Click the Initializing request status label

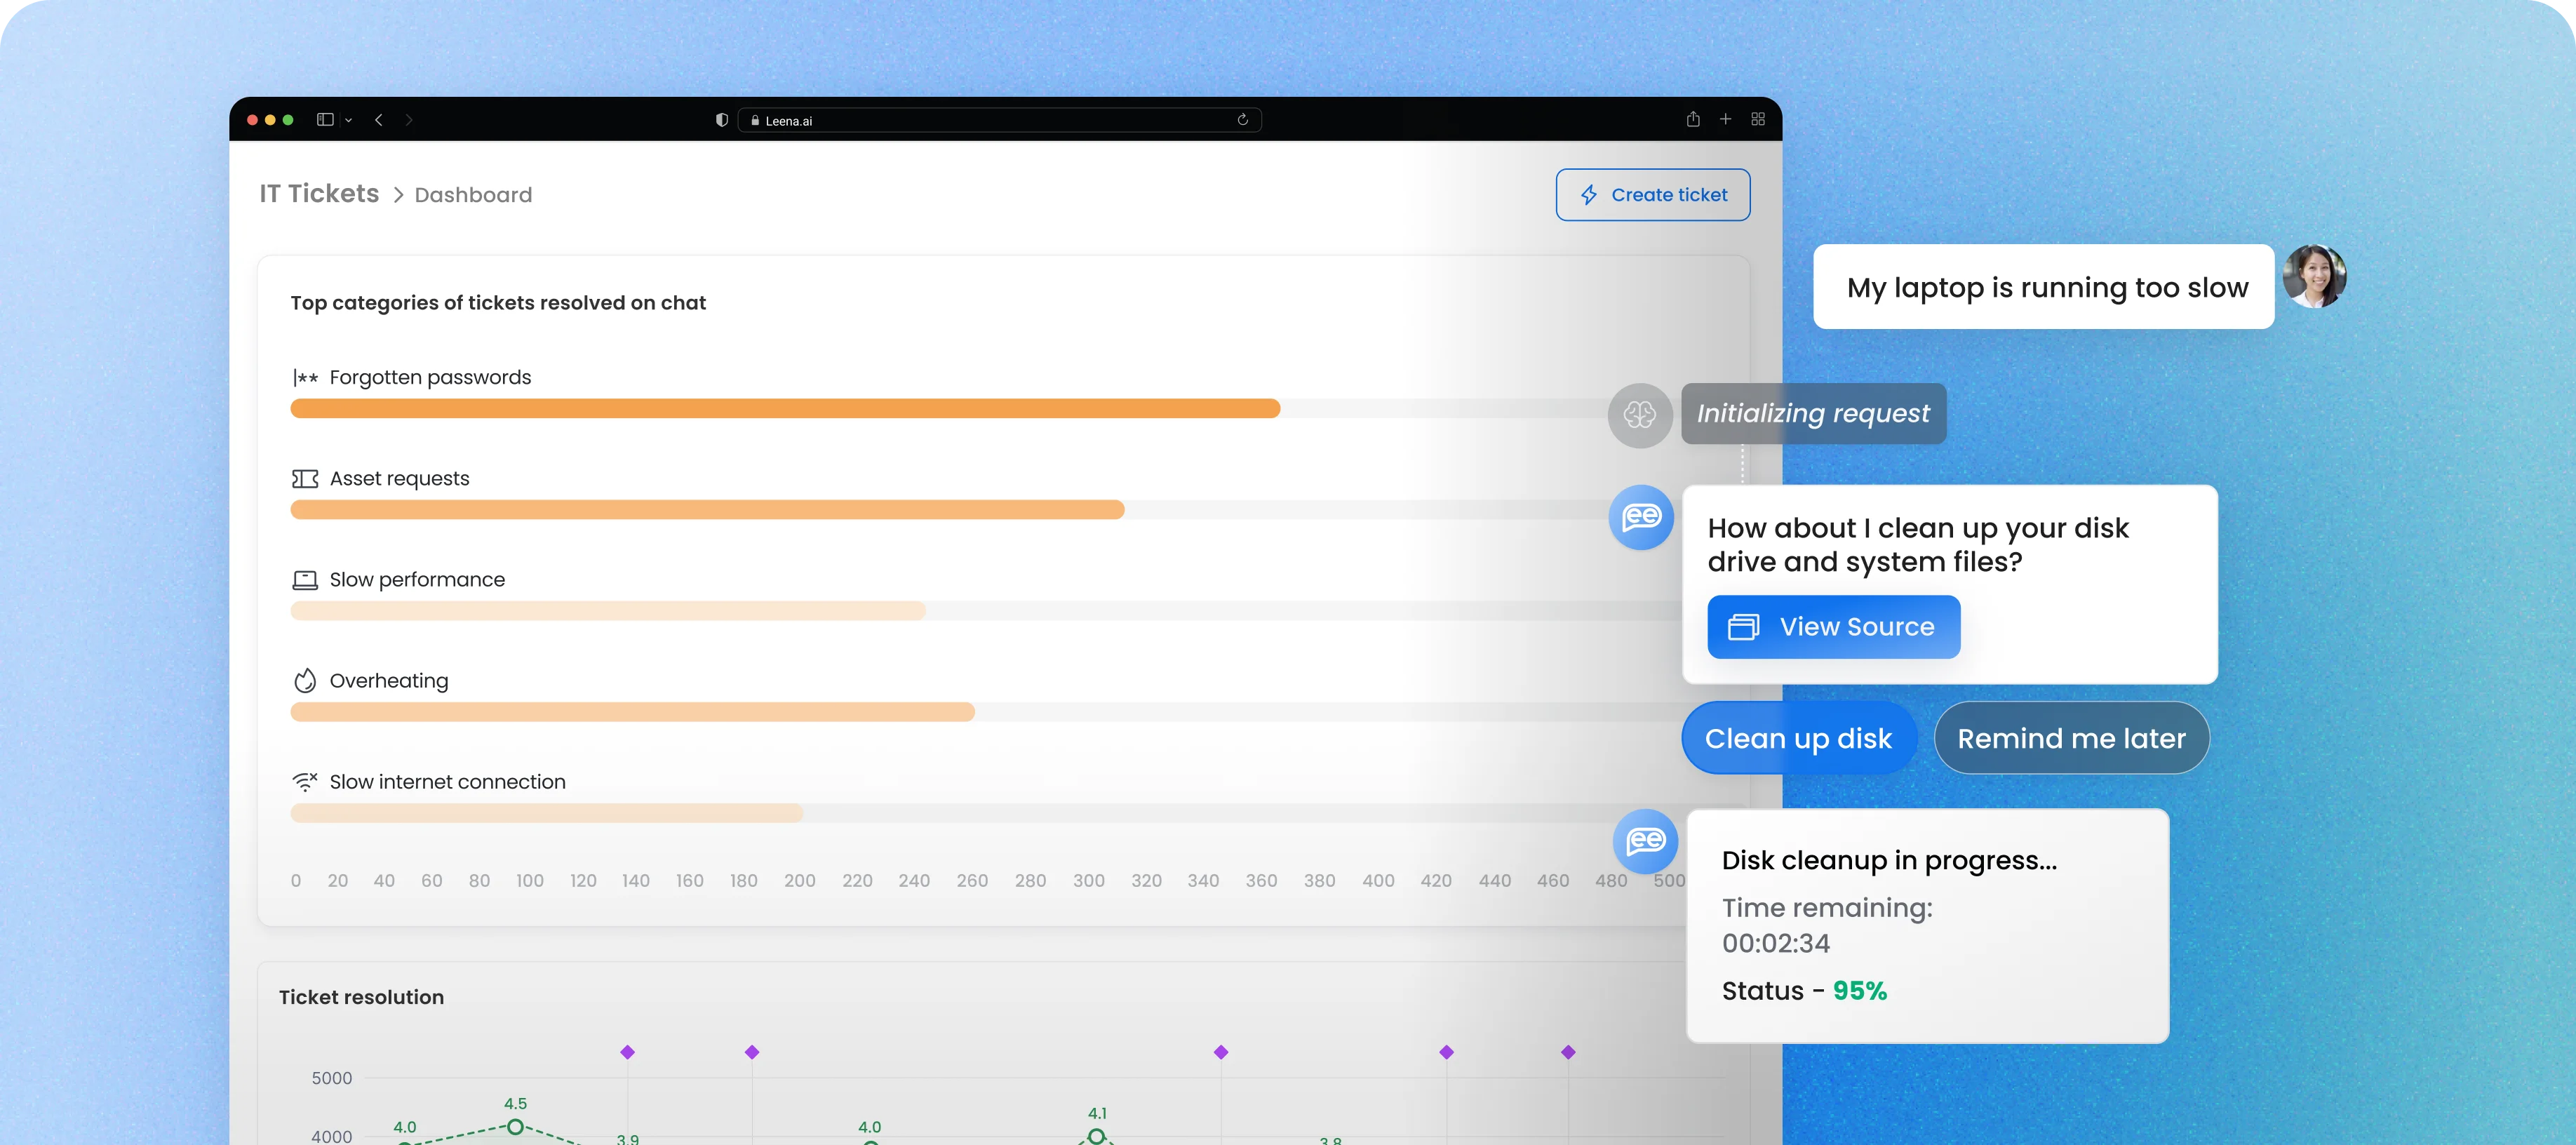1813,413
